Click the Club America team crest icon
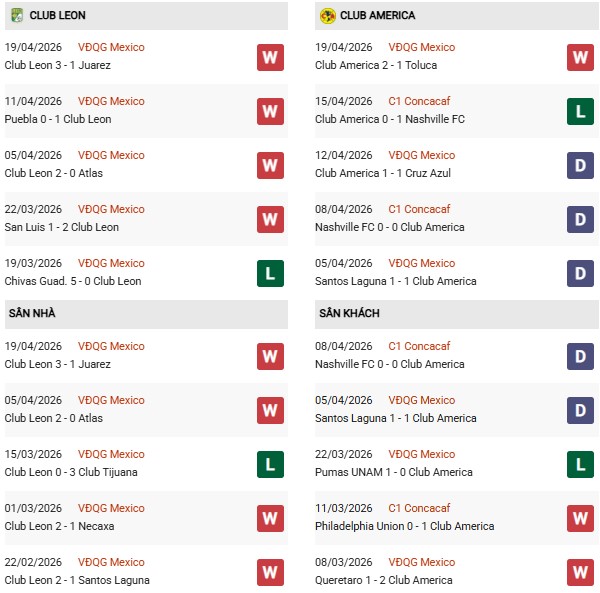600x593 pixels. coord(327,16)
